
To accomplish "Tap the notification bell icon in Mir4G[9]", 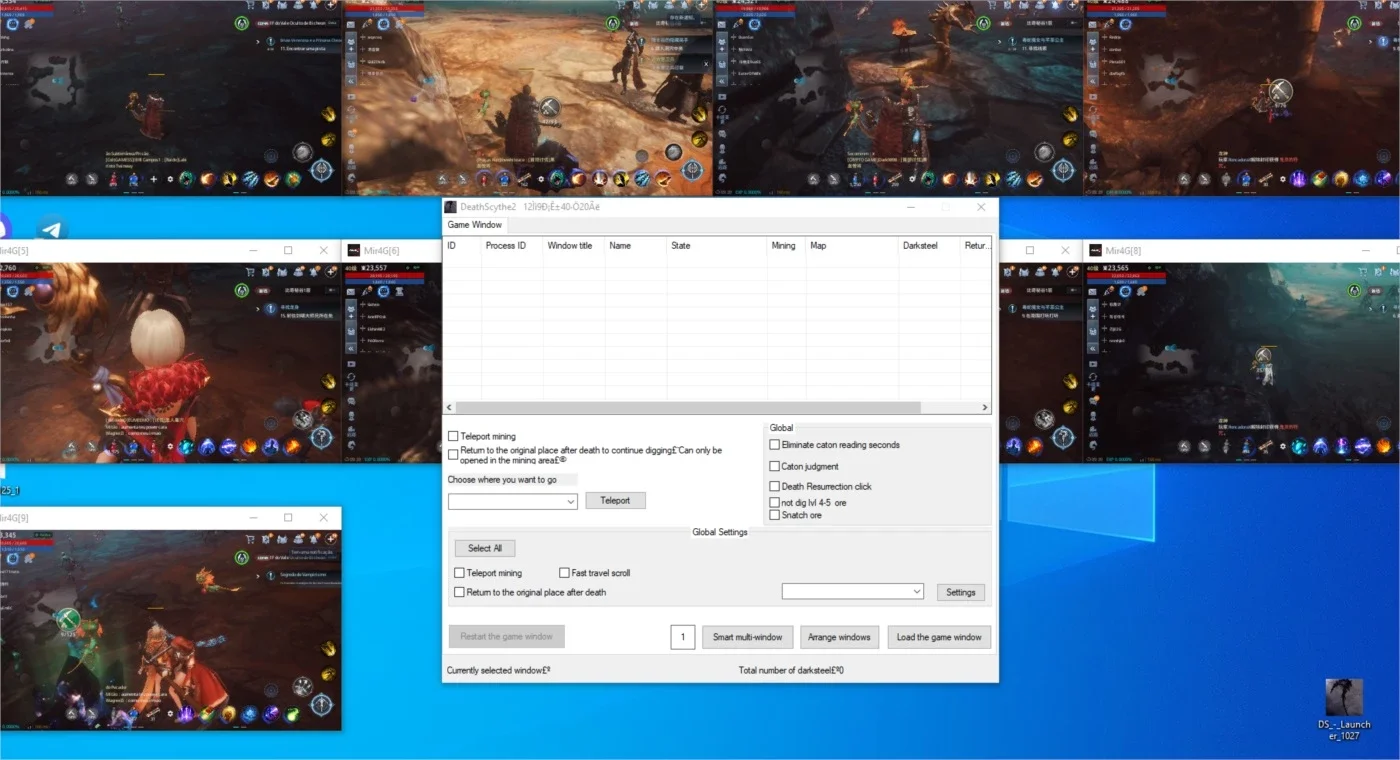I will point(314,539).
